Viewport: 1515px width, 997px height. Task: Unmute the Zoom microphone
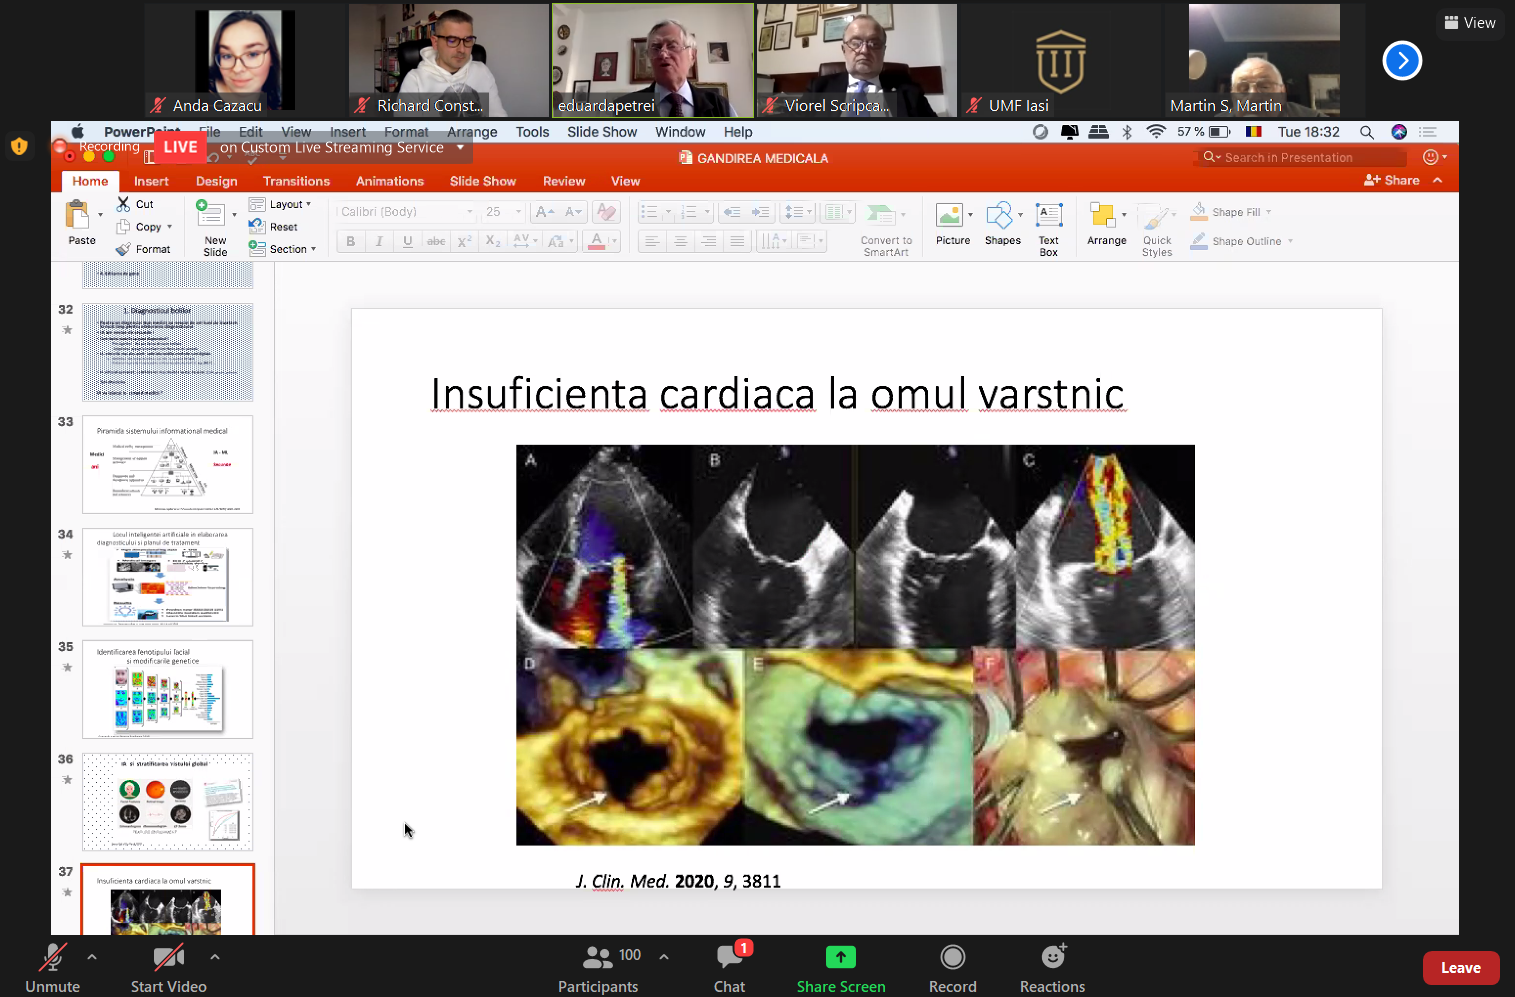point(52,969)
